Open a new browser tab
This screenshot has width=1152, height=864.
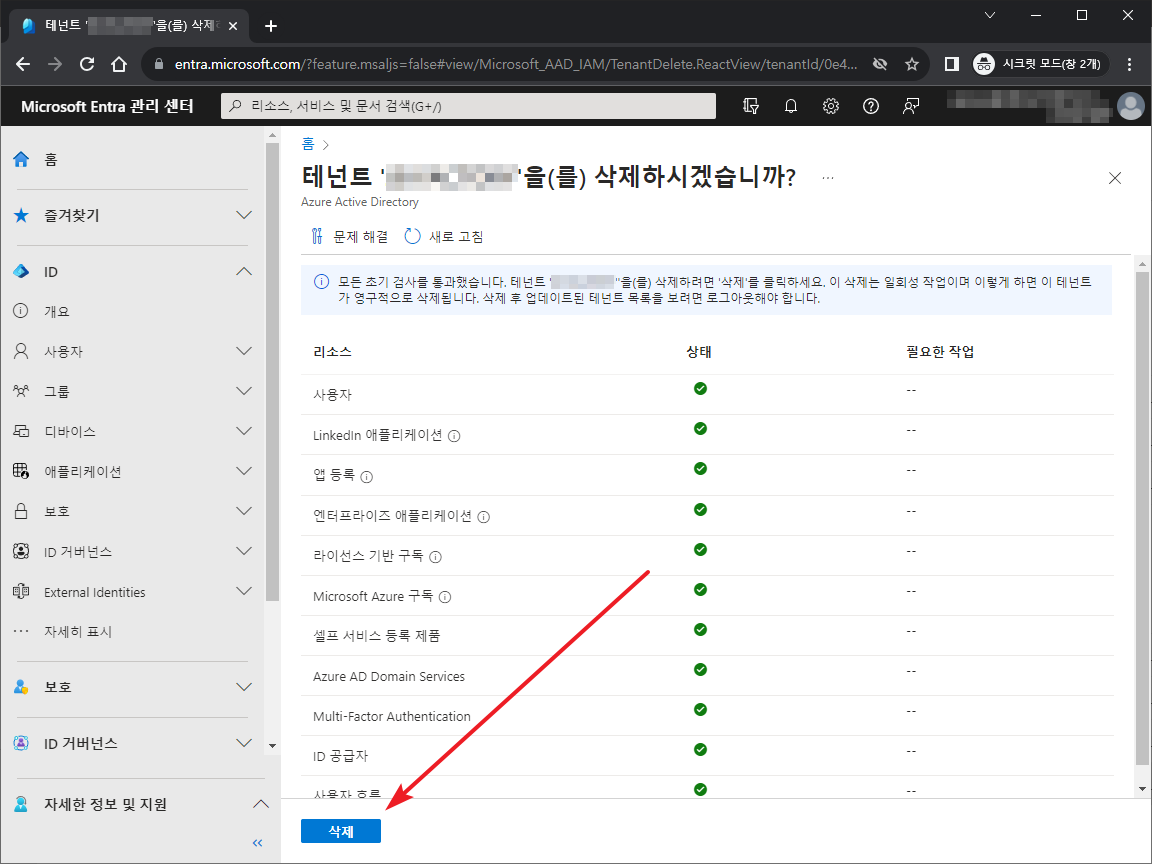[271, 26]
